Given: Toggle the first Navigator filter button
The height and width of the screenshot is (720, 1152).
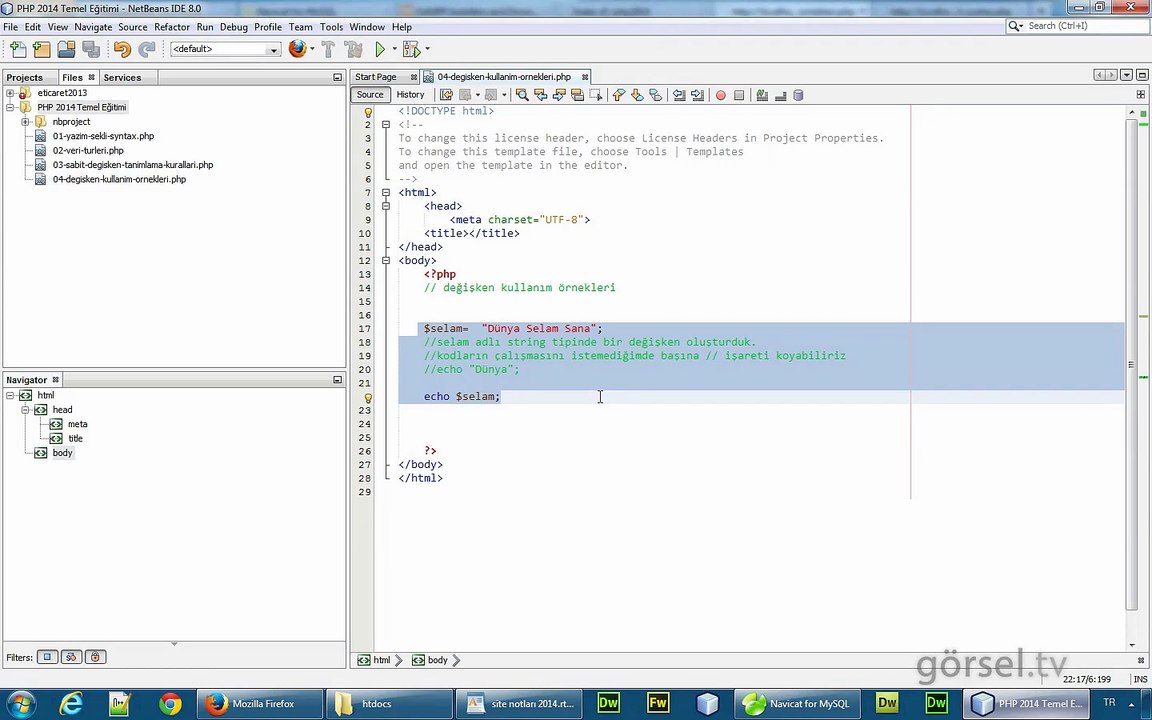Looking at the screenshot, I should [47, 657].
